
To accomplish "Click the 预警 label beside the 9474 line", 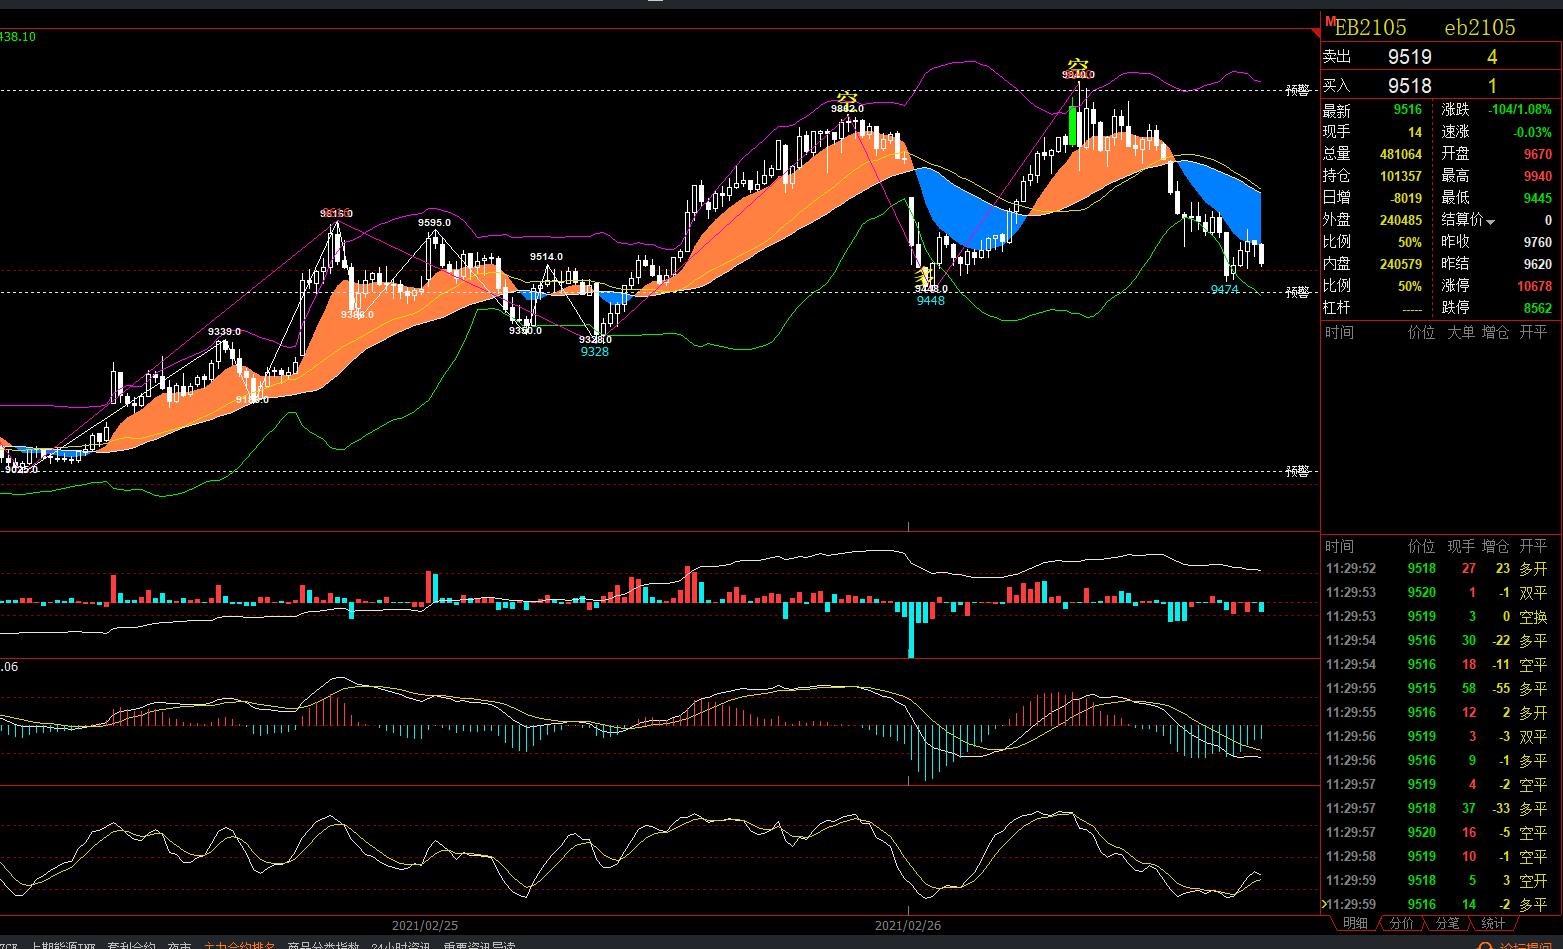I will 1297,292.
